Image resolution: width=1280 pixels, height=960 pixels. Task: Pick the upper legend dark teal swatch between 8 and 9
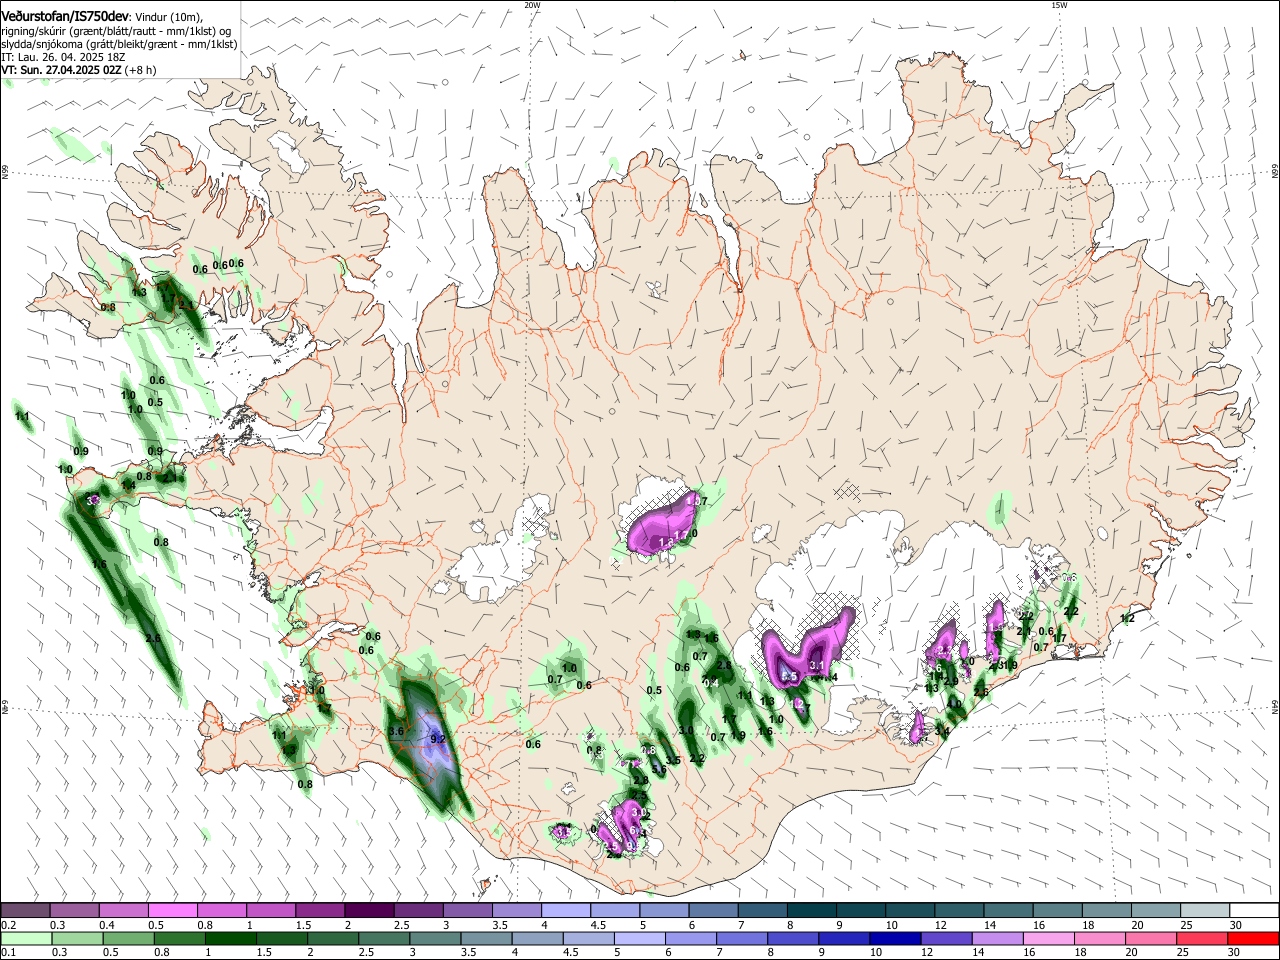[x=812, y=910]
